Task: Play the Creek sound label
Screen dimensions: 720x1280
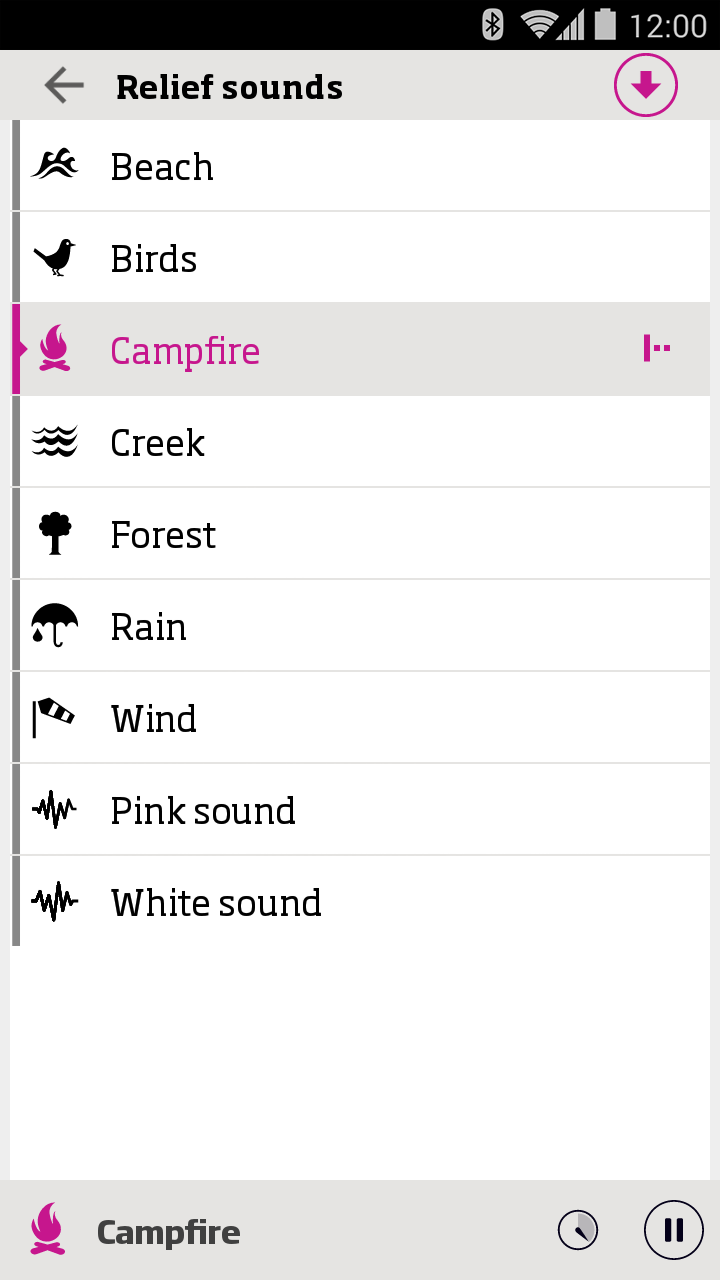Action: click(158, 443)
